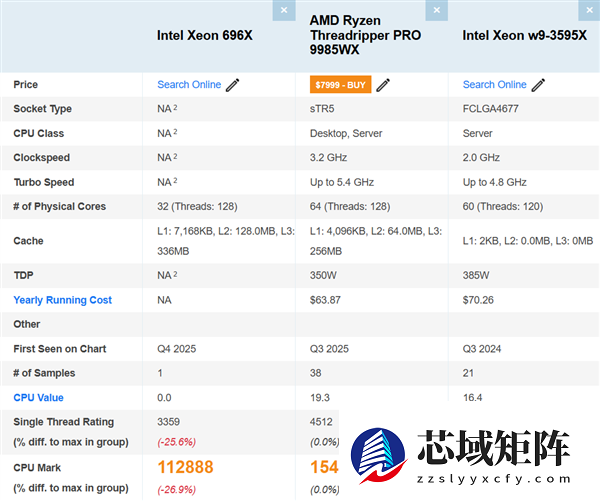Viewport: 600px width, 501px height.
Task: Click the Q3 2025 first seen value
Action: 329,349
